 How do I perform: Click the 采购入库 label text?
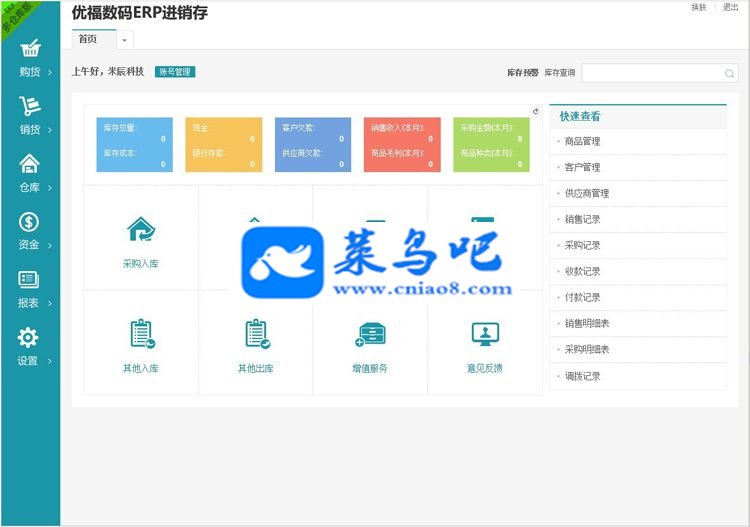pos(141,264)
